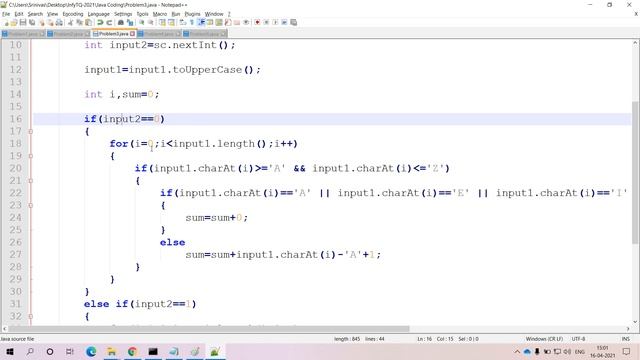Click the Close All toolbar icon
640x360 pixels.
[50, 22]
